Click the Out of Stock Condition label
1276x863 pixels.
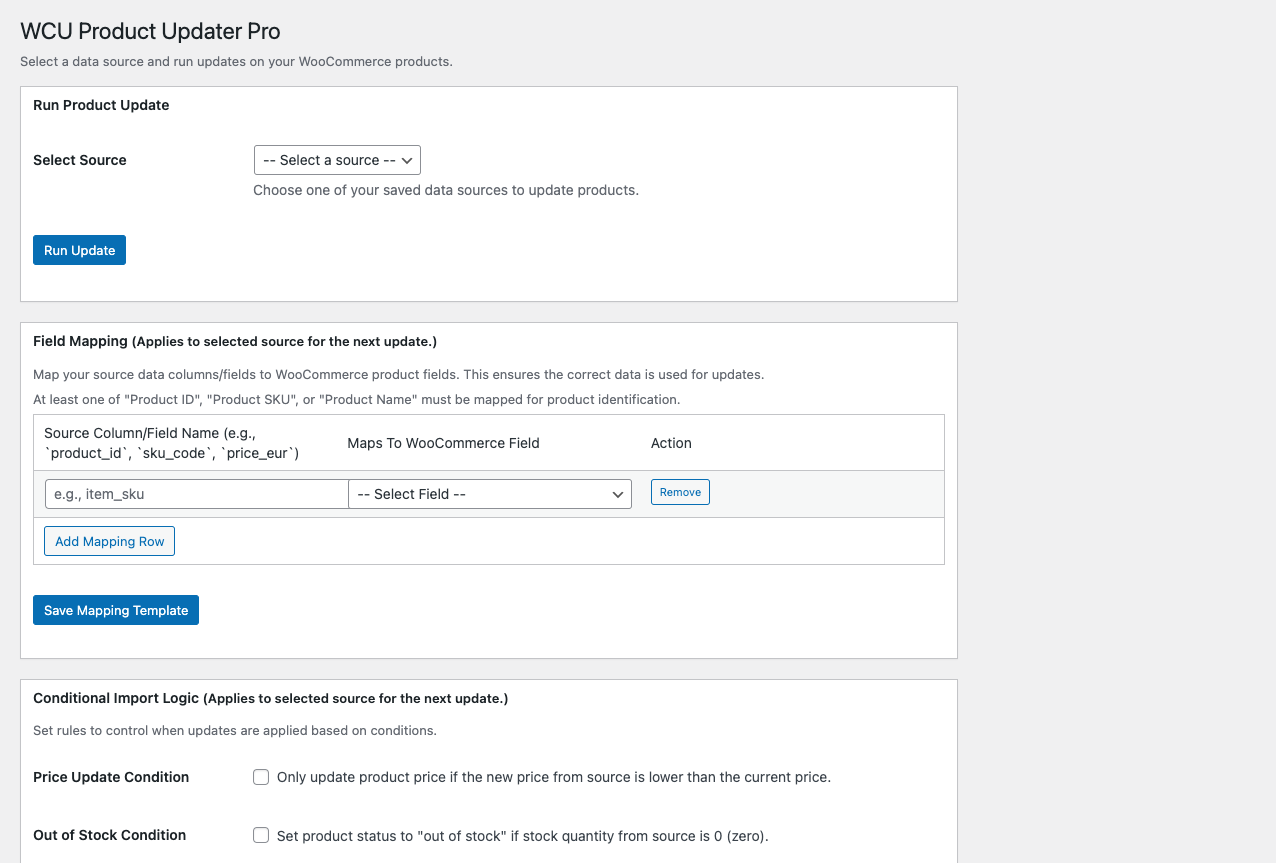coord(110,835)
